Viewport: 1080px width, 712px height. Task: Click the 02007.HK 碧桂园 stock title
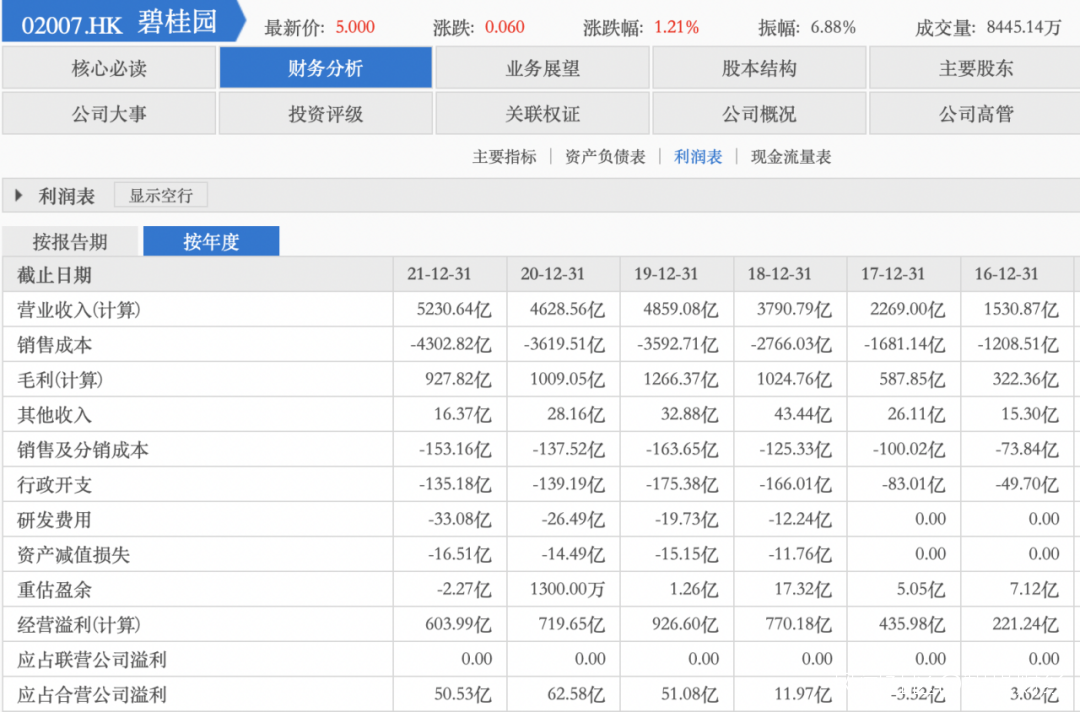tap(119, 23)
